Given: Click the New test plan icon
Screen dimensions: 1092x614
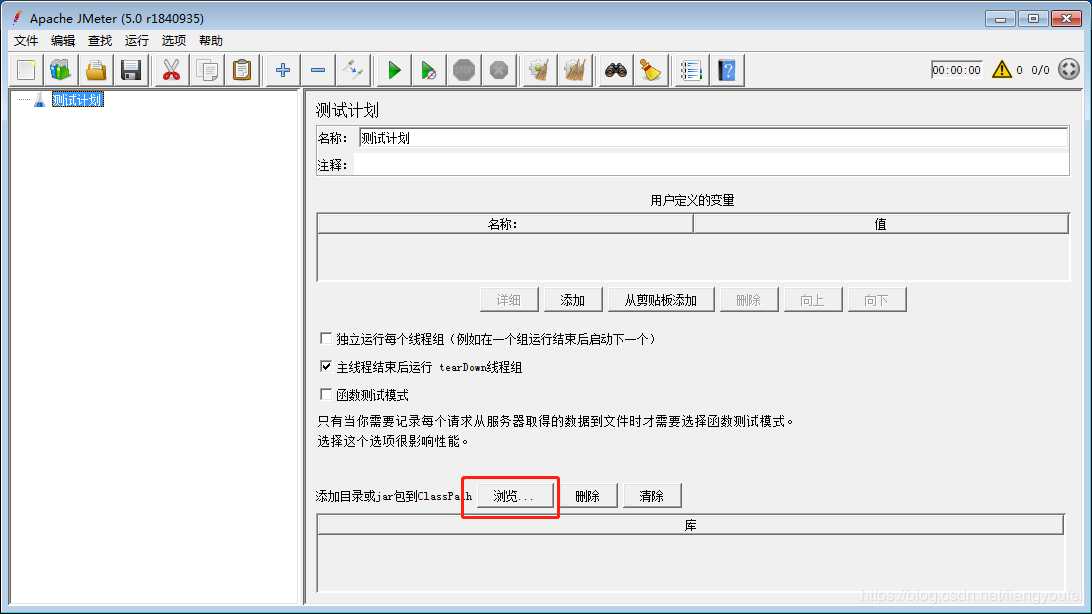Looking at the screenshot, I should [26, 70].
